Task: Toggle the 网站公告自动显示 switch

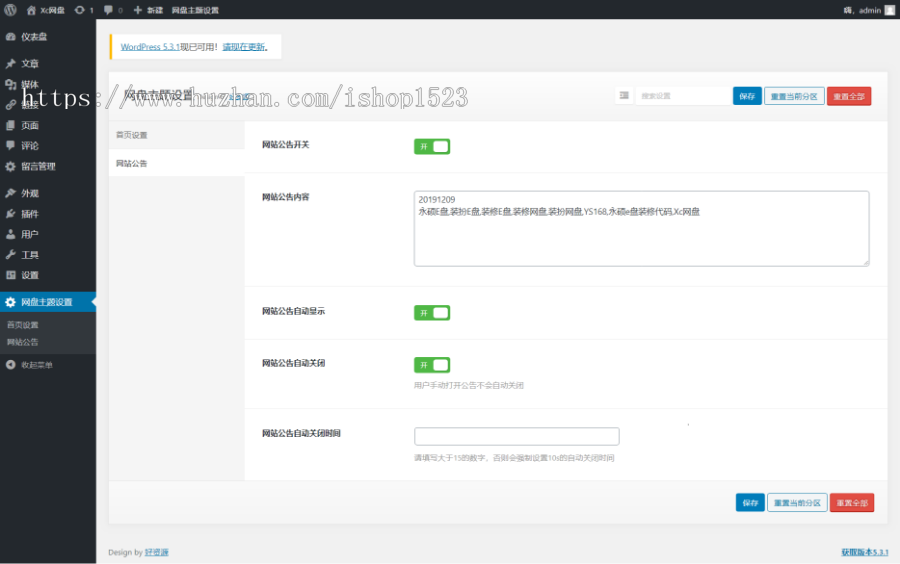Action: point(432,313)
